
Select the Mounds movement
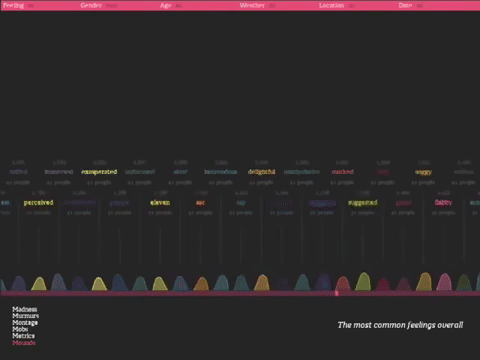coord(24,343)
